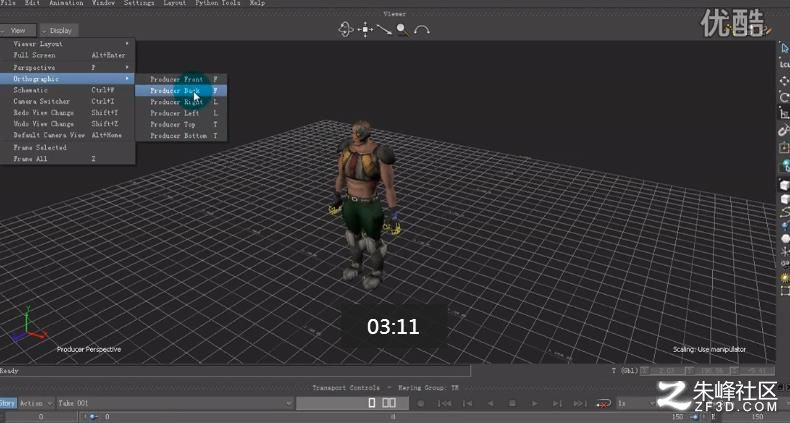Play the animation forward
The image size is (790, 423).
pos(535,403)
